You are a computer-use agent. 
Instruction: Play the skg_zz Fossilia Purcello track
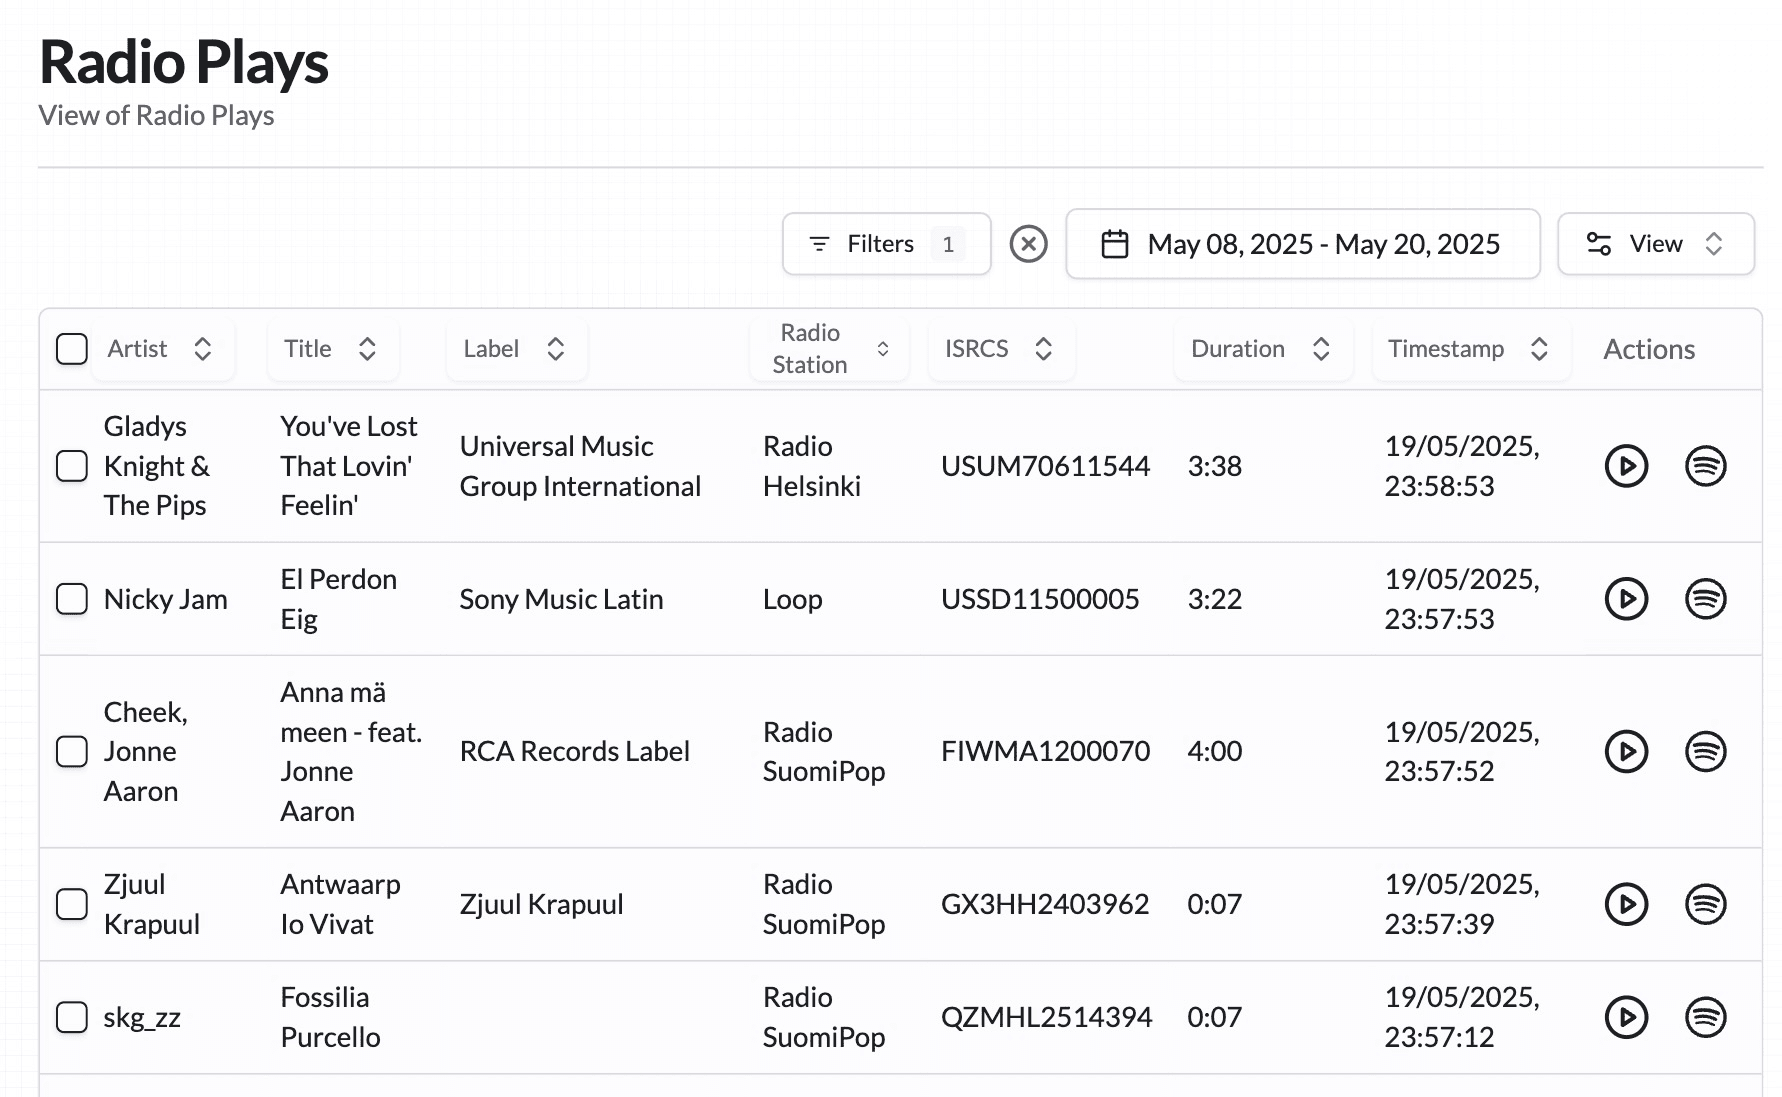[x=1626, y=1017]
